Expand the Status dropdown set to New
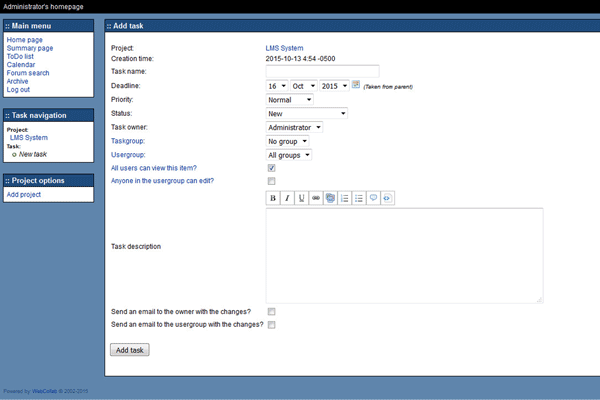 point(306,113)
